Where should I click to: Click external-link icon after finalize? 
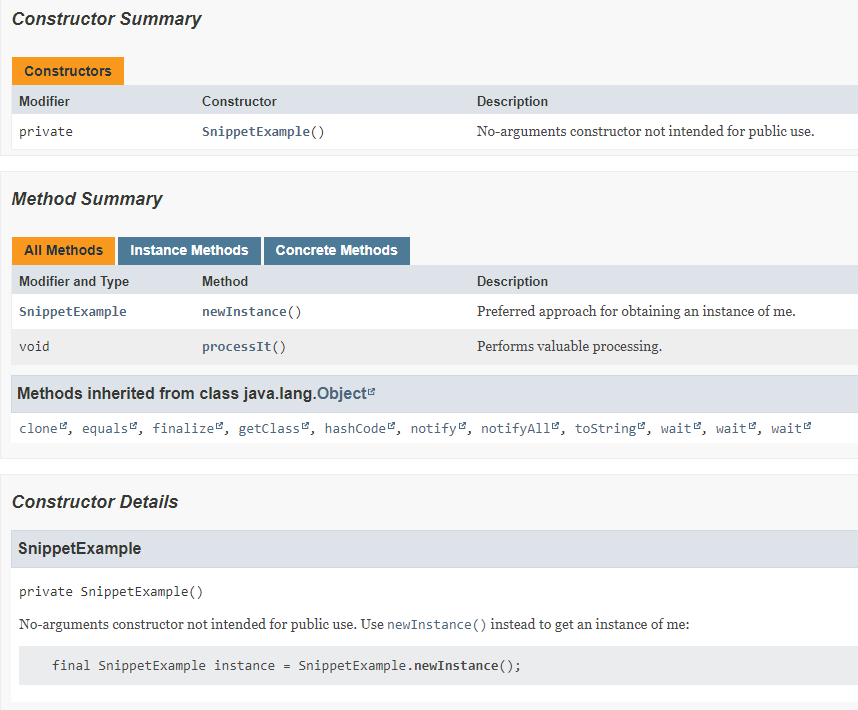coord(220,427)
